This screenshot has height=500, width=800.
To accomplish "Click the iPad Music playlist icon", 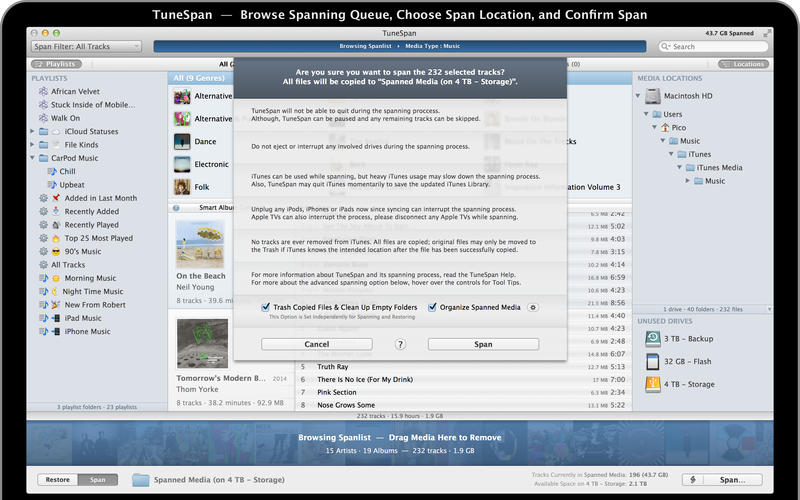I will 43,318.
